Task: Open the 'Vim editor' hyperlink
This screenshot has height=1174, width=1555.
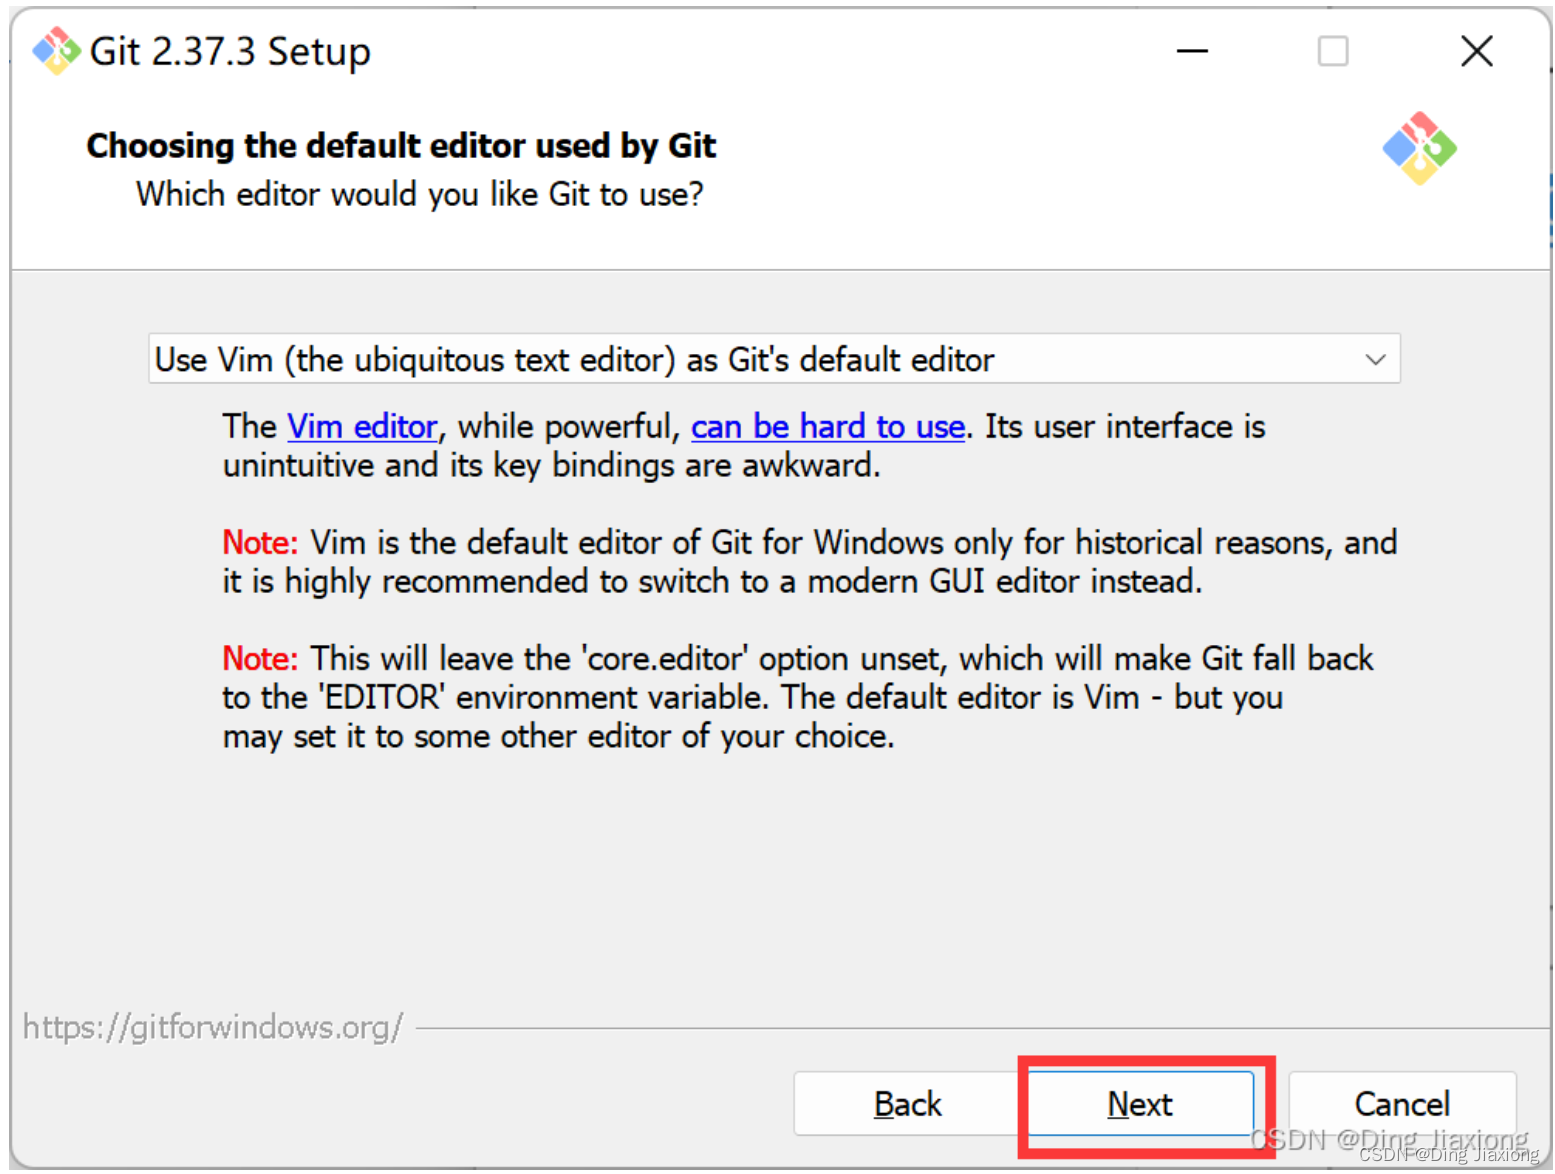Action: point(362,427)
